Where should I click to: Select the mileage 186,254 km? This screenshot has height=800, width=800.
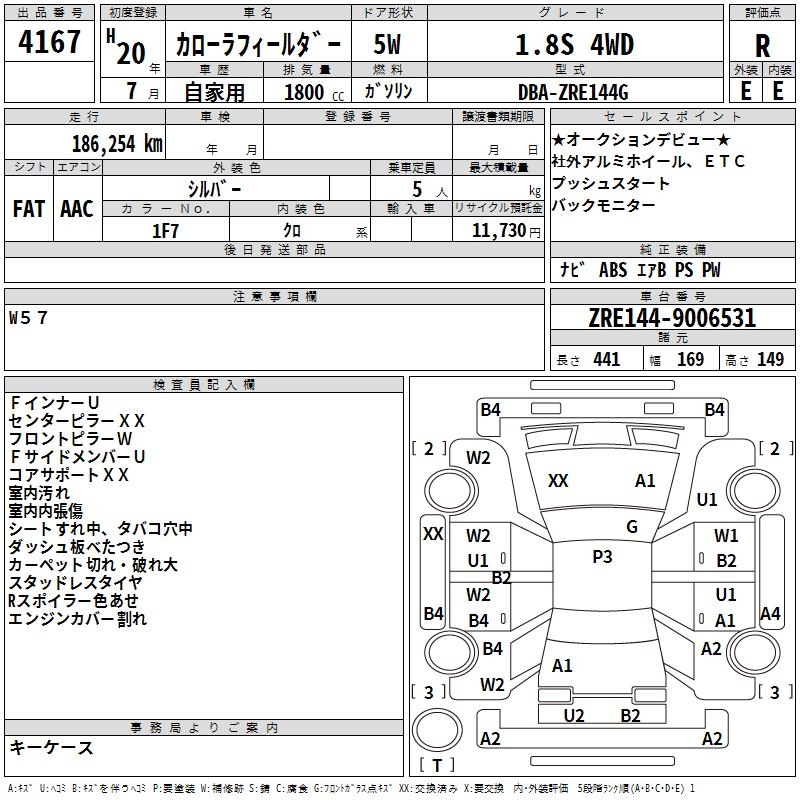[x=117, y=143]
